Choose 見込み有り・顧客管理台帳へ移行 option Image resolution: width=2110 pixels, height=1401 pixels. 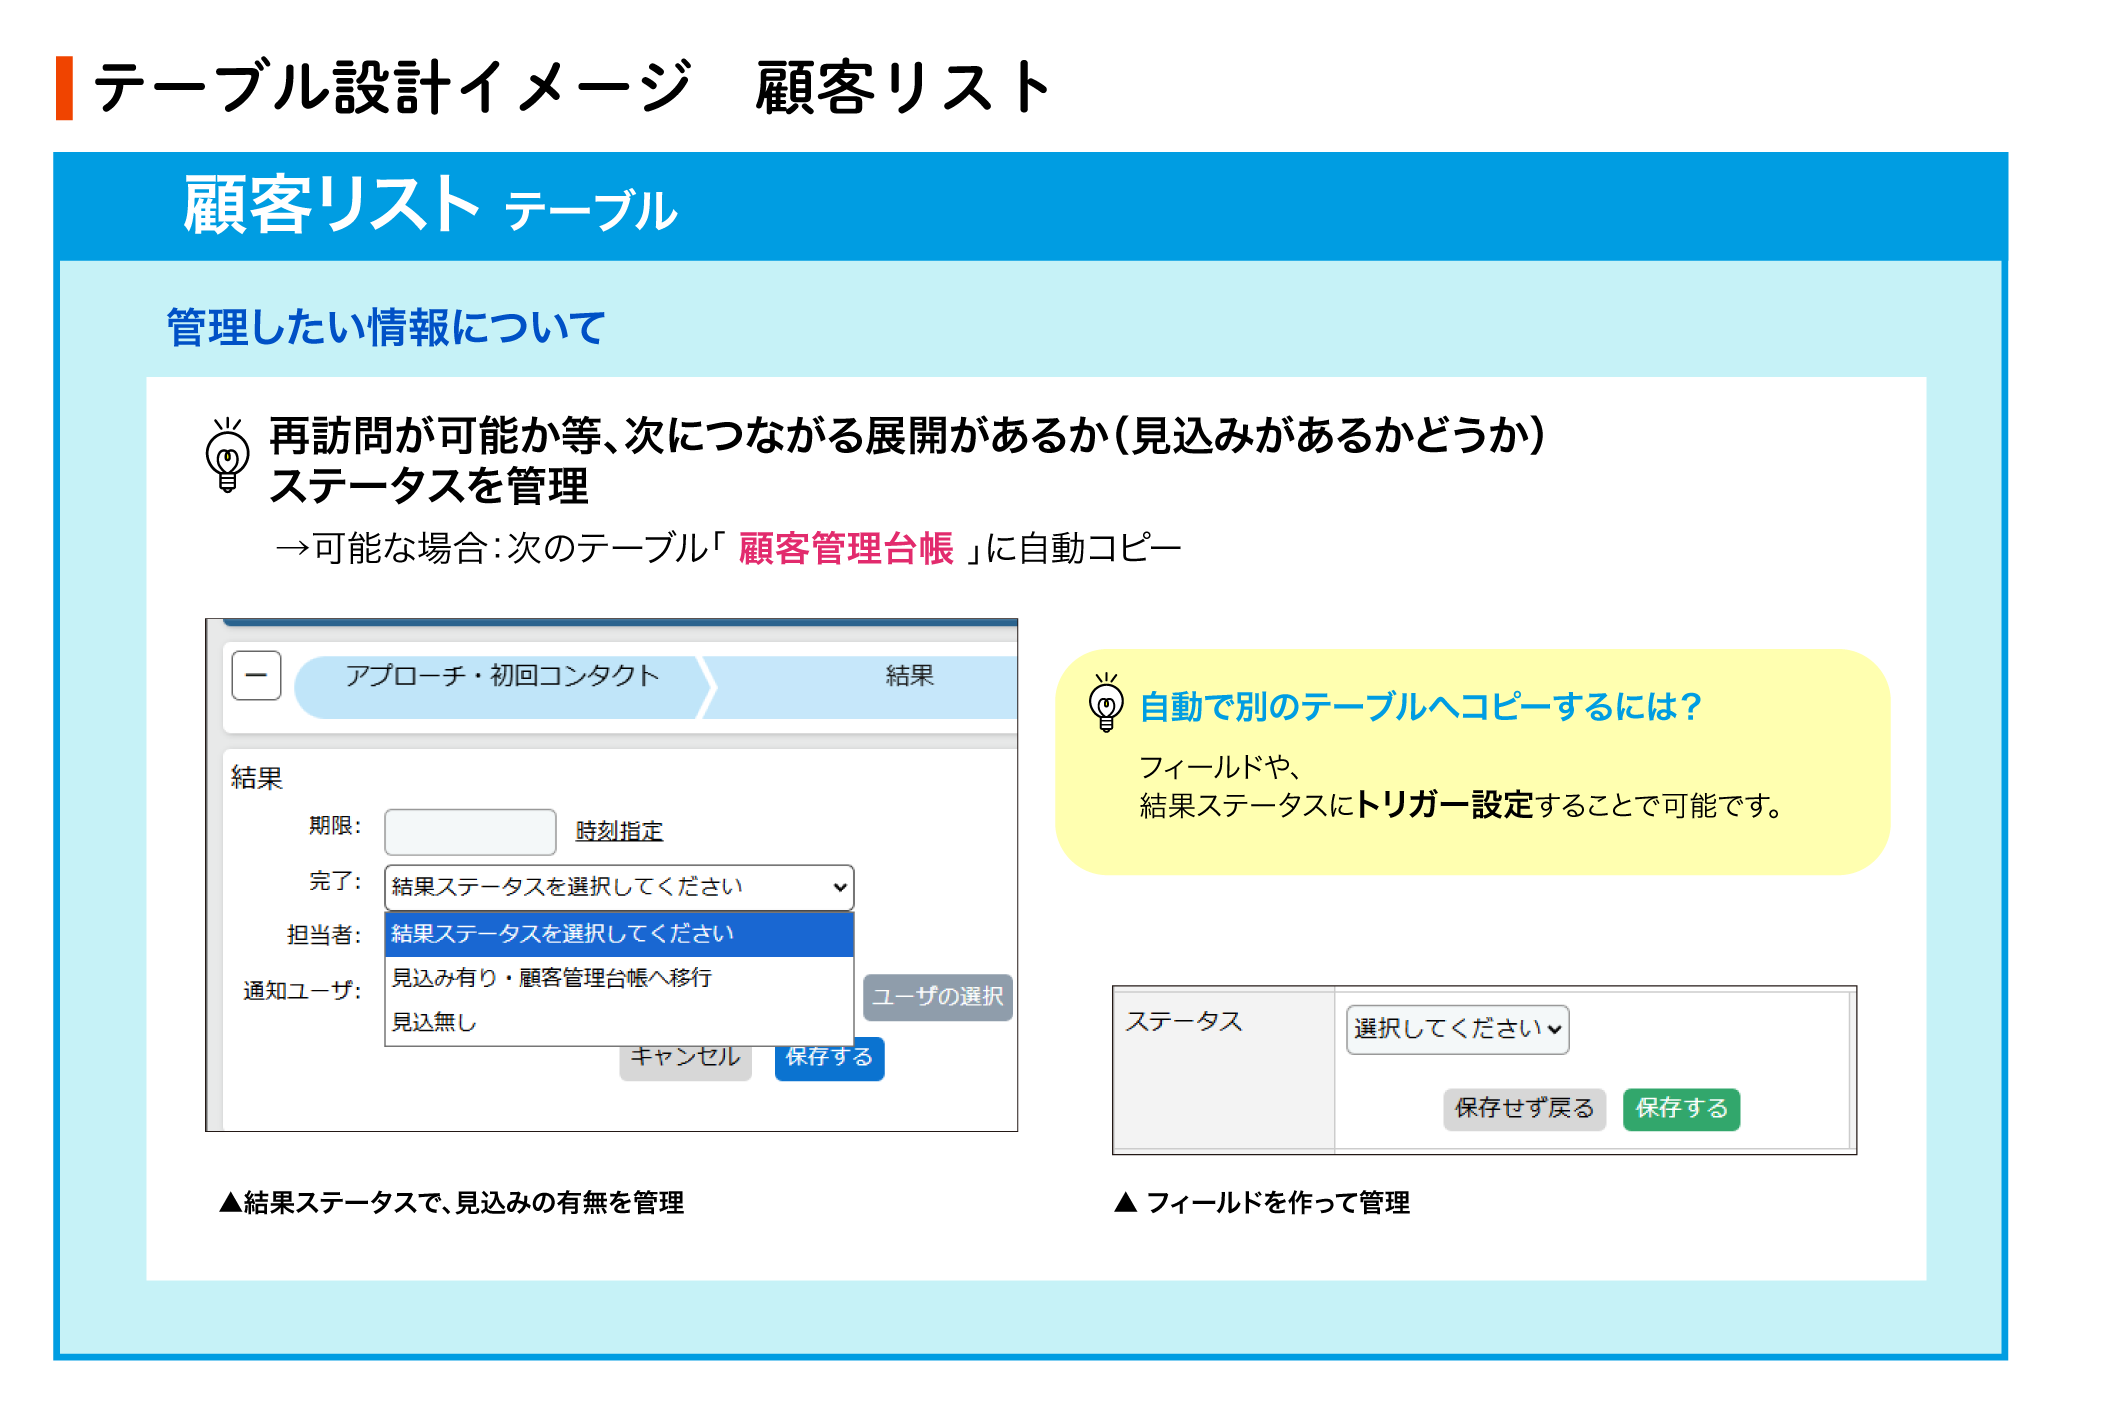click(551, 978)
